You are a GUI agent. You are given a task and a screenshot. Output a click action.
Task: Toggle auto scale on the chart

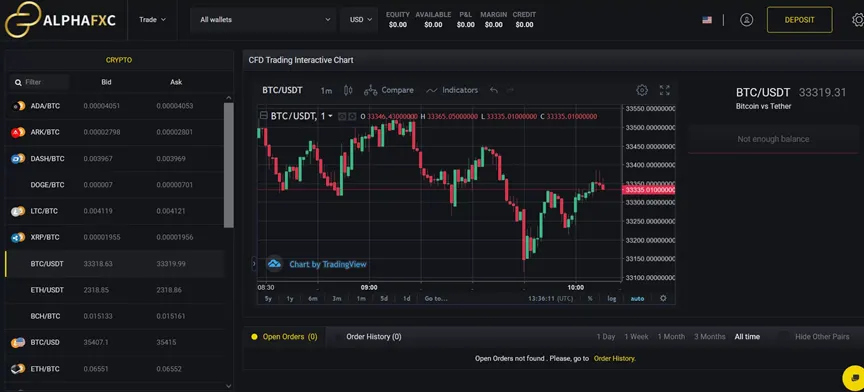tap(637, 298)
